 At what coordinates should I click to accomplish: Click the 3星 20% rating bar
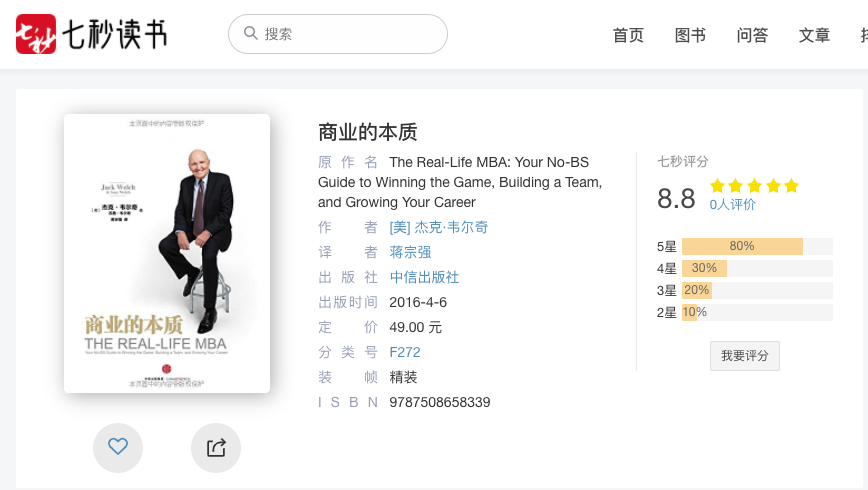(757, 290)
